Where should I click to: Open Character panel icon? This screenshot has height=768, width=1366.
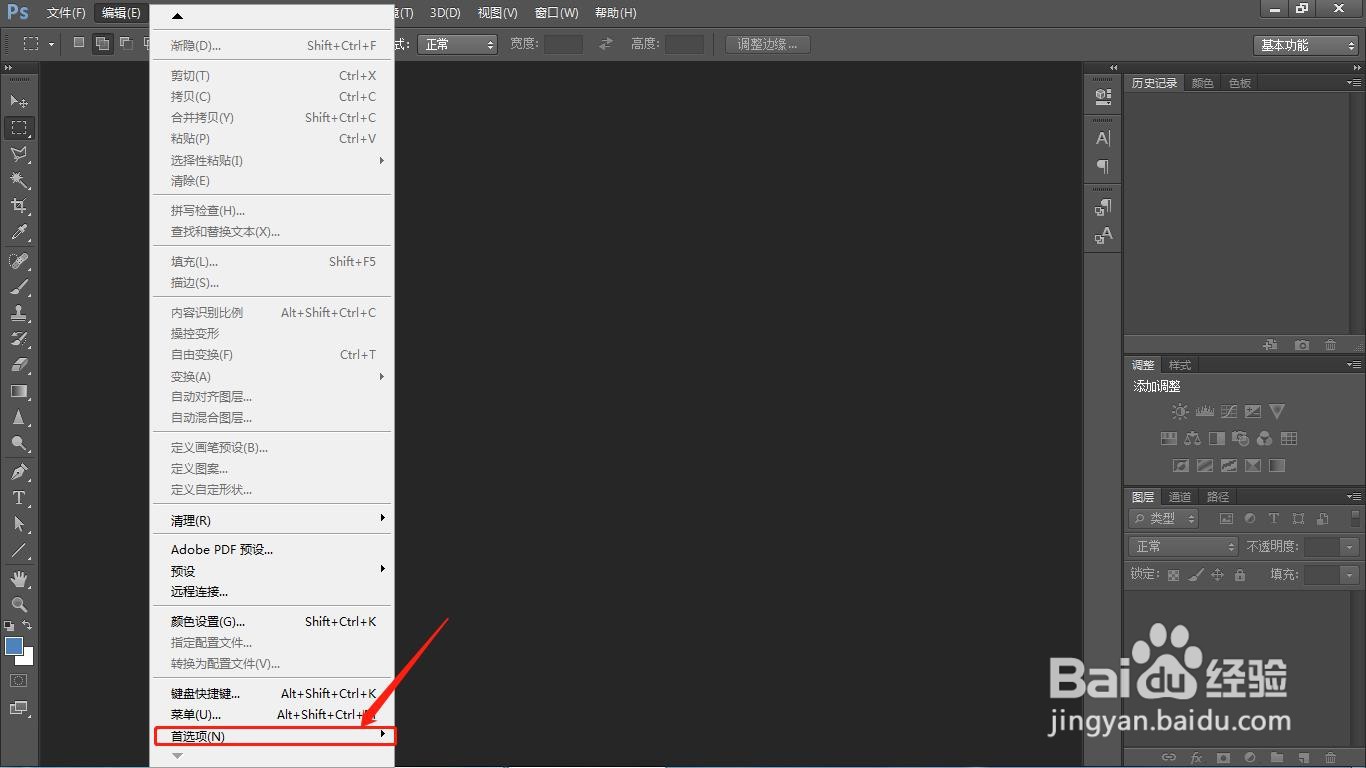point(1103,139)
